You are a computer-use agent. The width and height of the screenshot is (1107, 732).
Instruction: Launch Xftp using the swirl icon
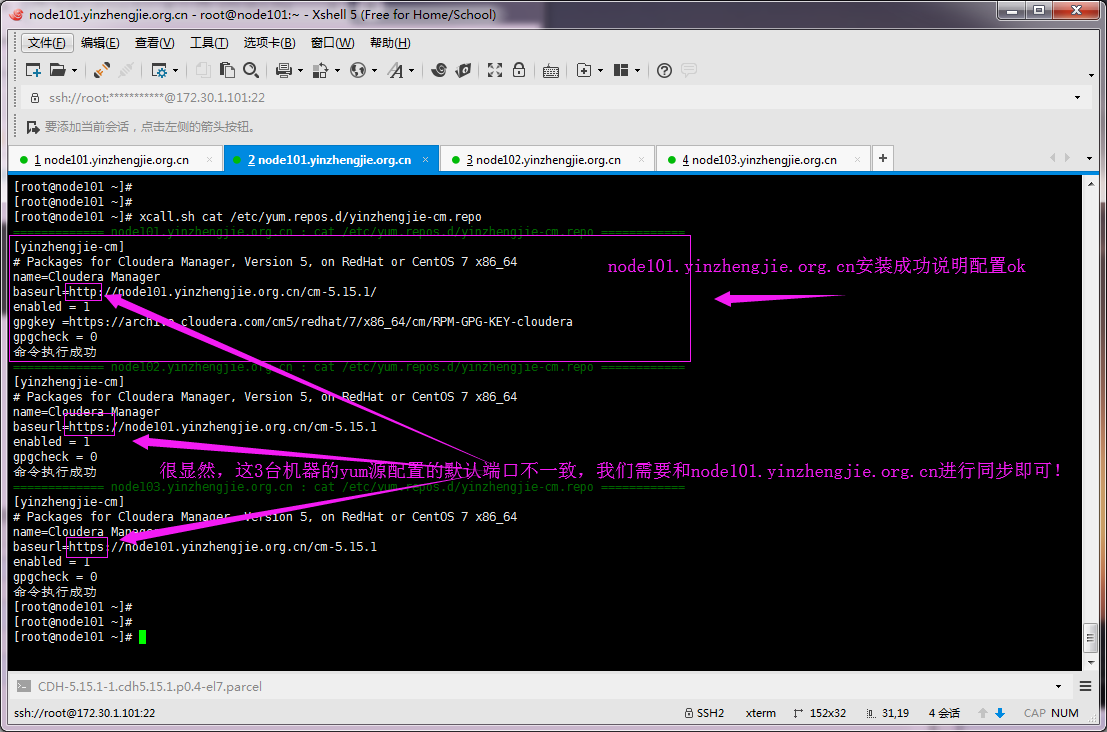pyautogui.click(x=438, y=70)
